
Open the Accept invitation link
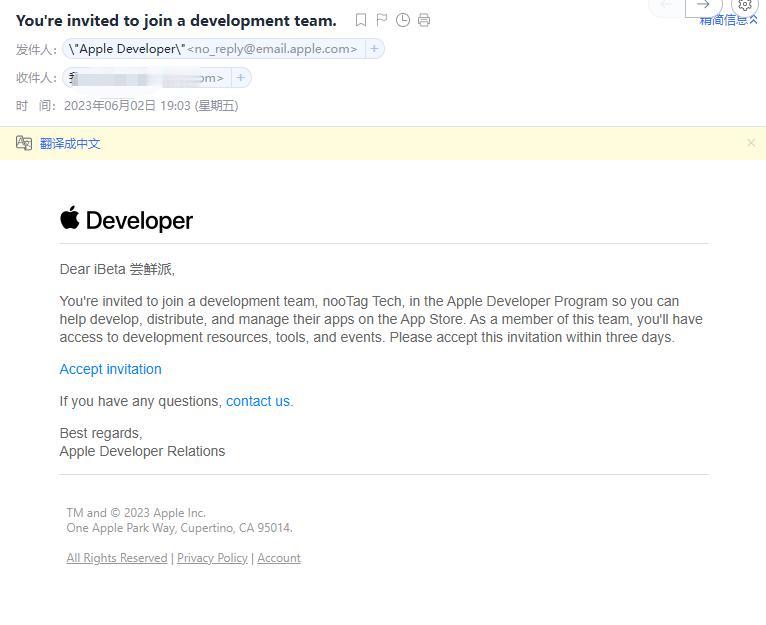pos(110,369)
